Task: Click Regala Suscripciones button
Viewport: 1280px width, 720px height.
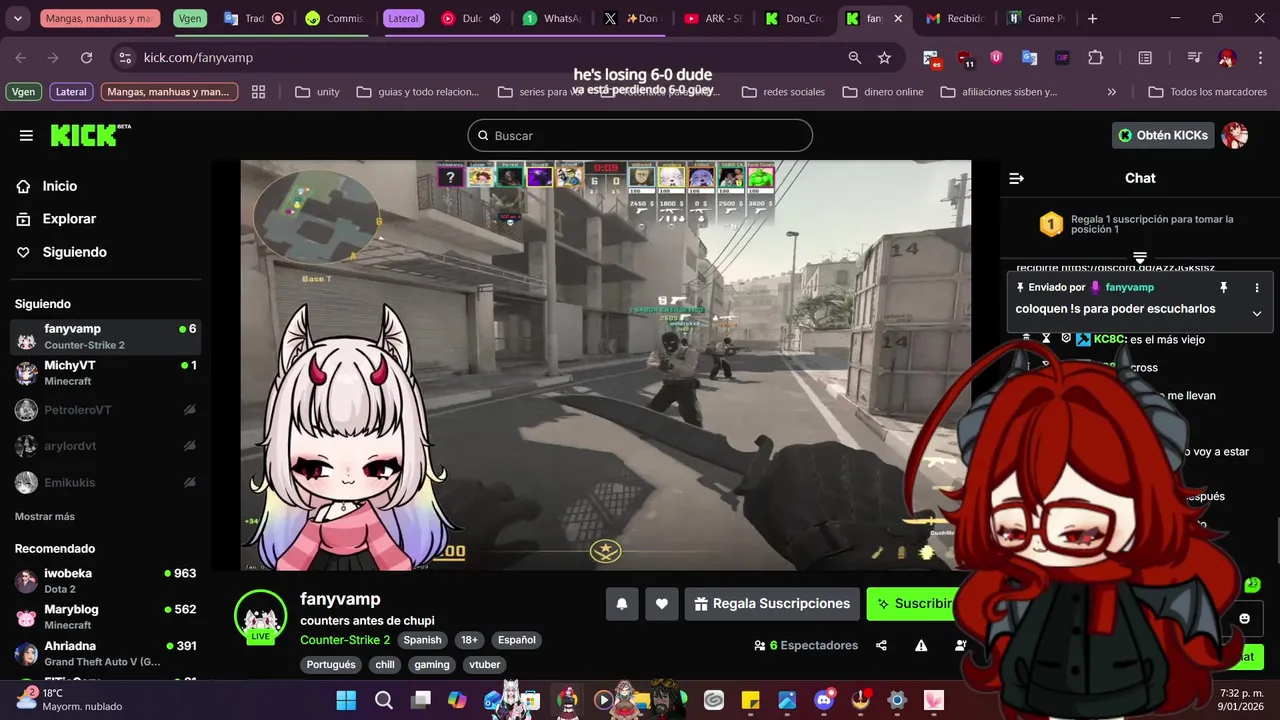Action: pyautogui.click(x=772, y=604)
